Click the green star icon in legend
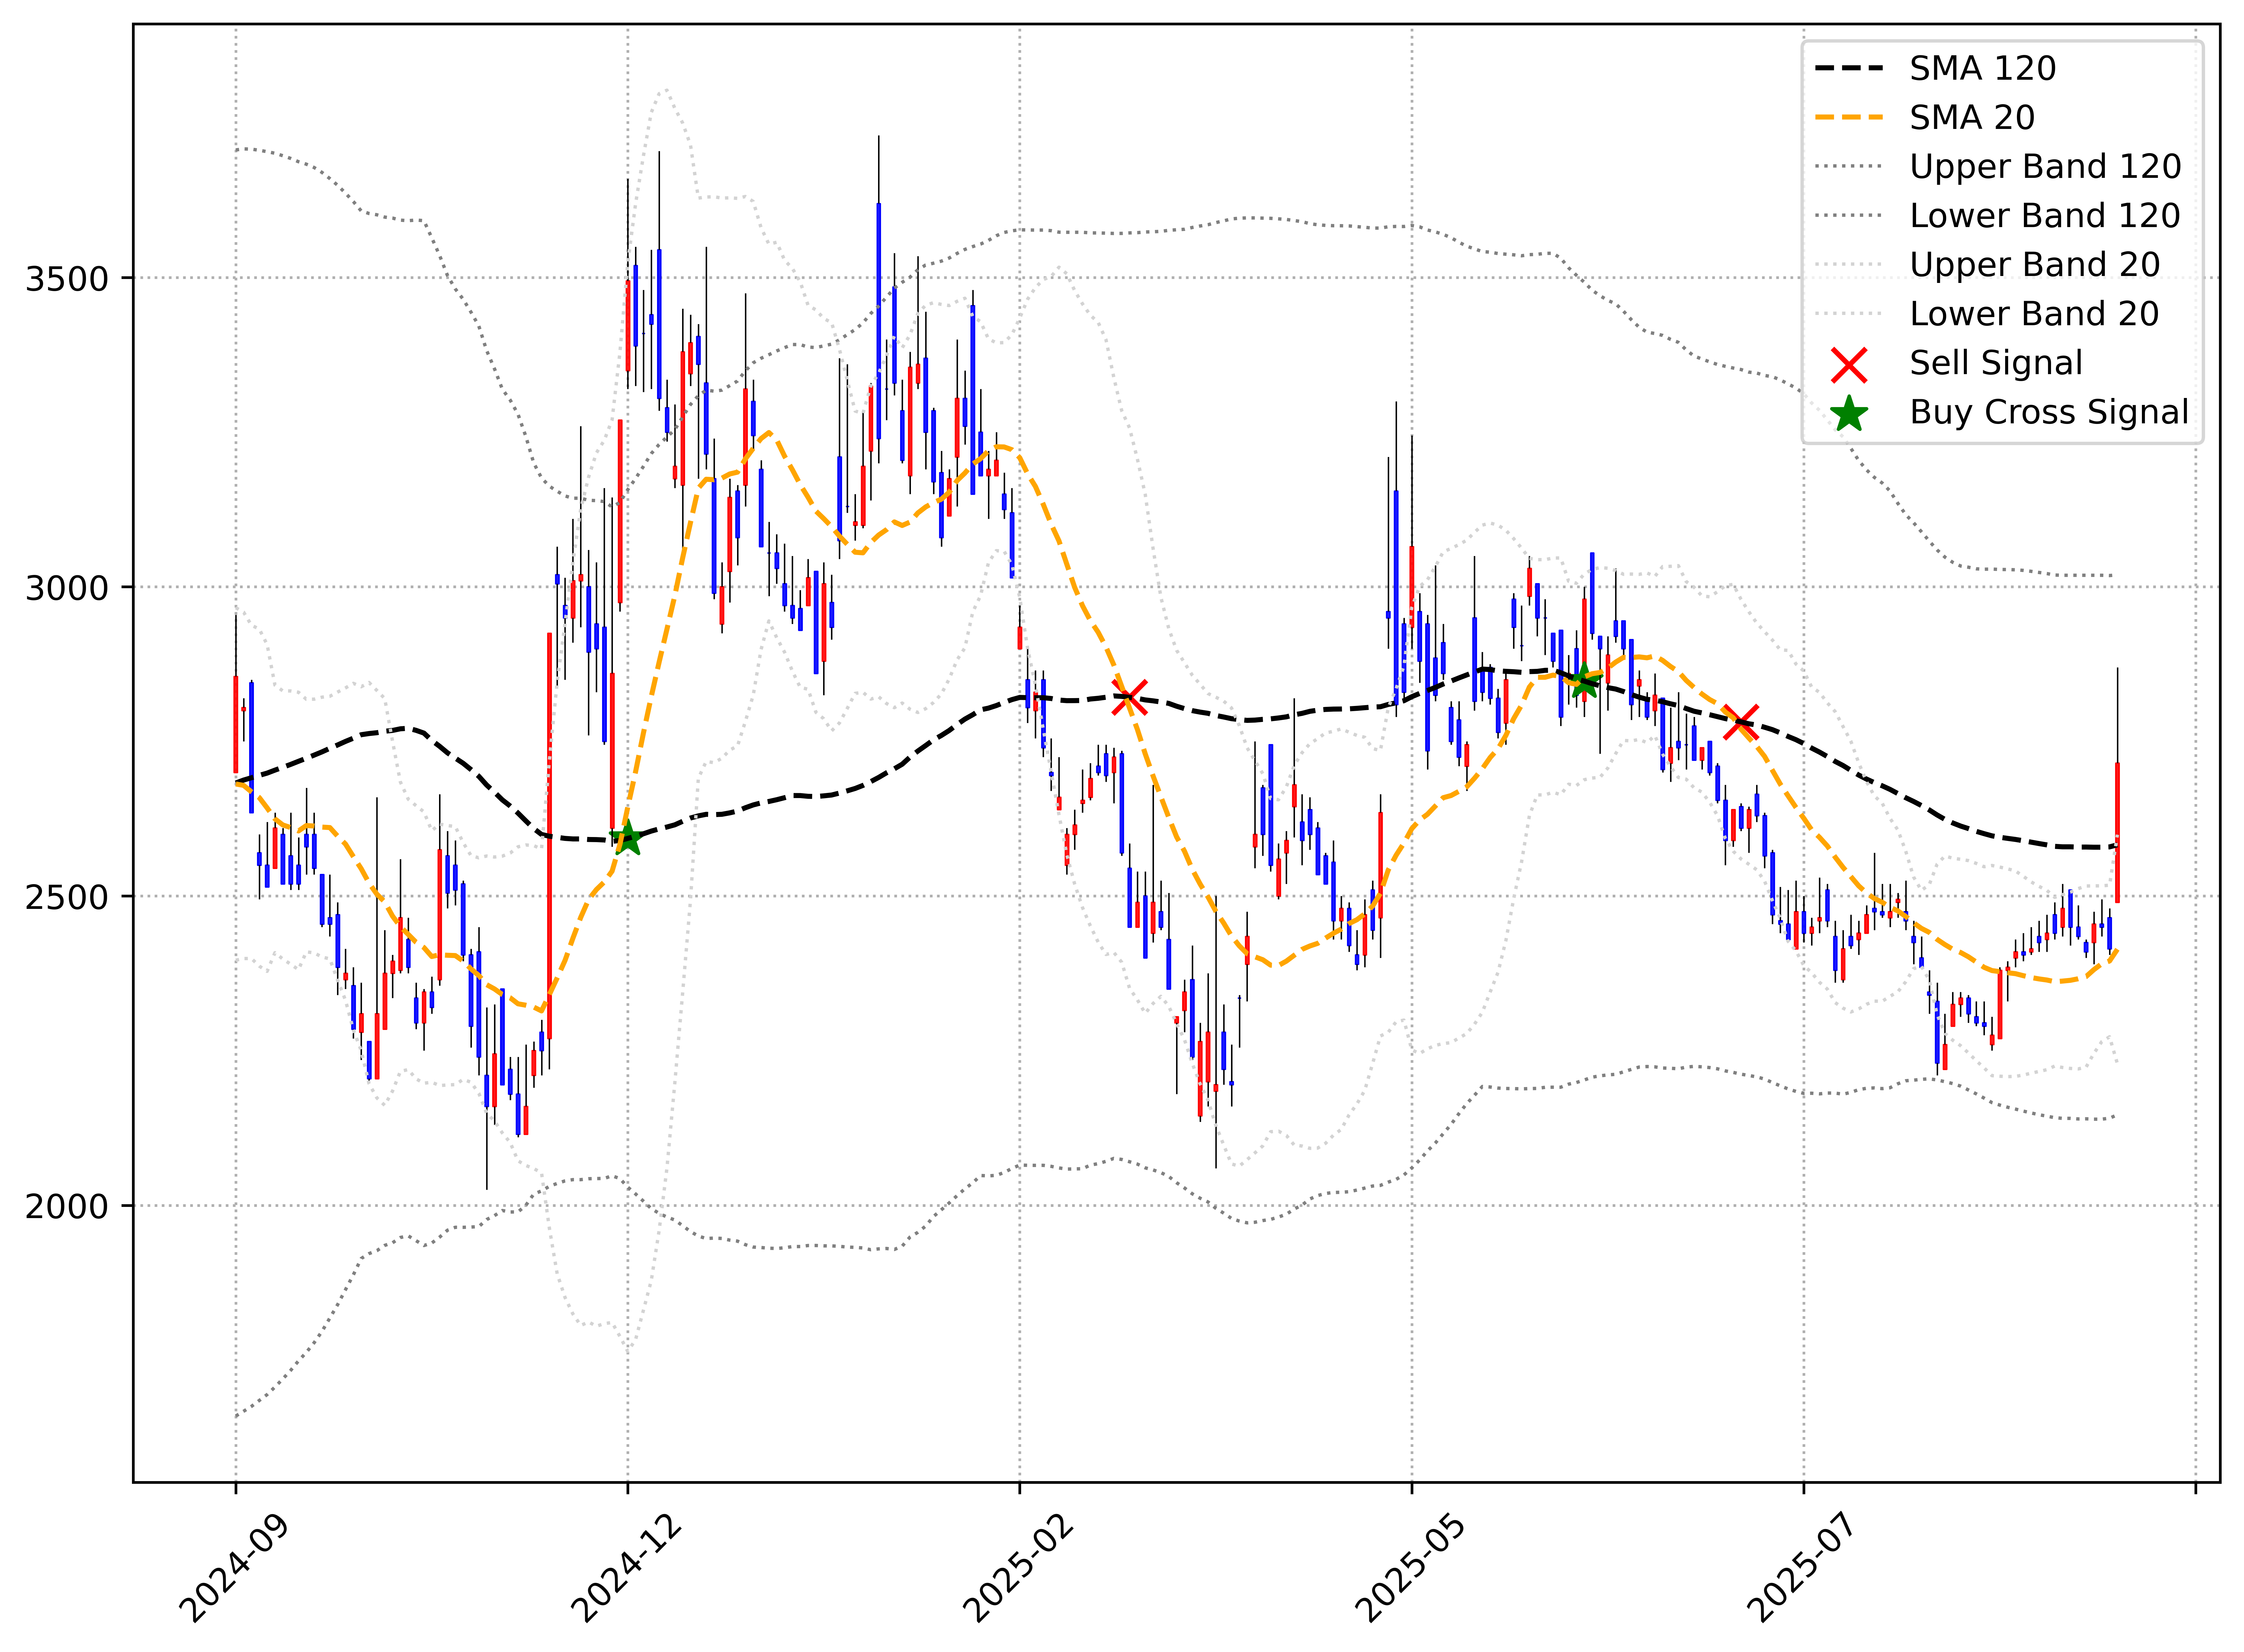2244x1652 pixels. pyautogui.click(x=1849, y=414)
